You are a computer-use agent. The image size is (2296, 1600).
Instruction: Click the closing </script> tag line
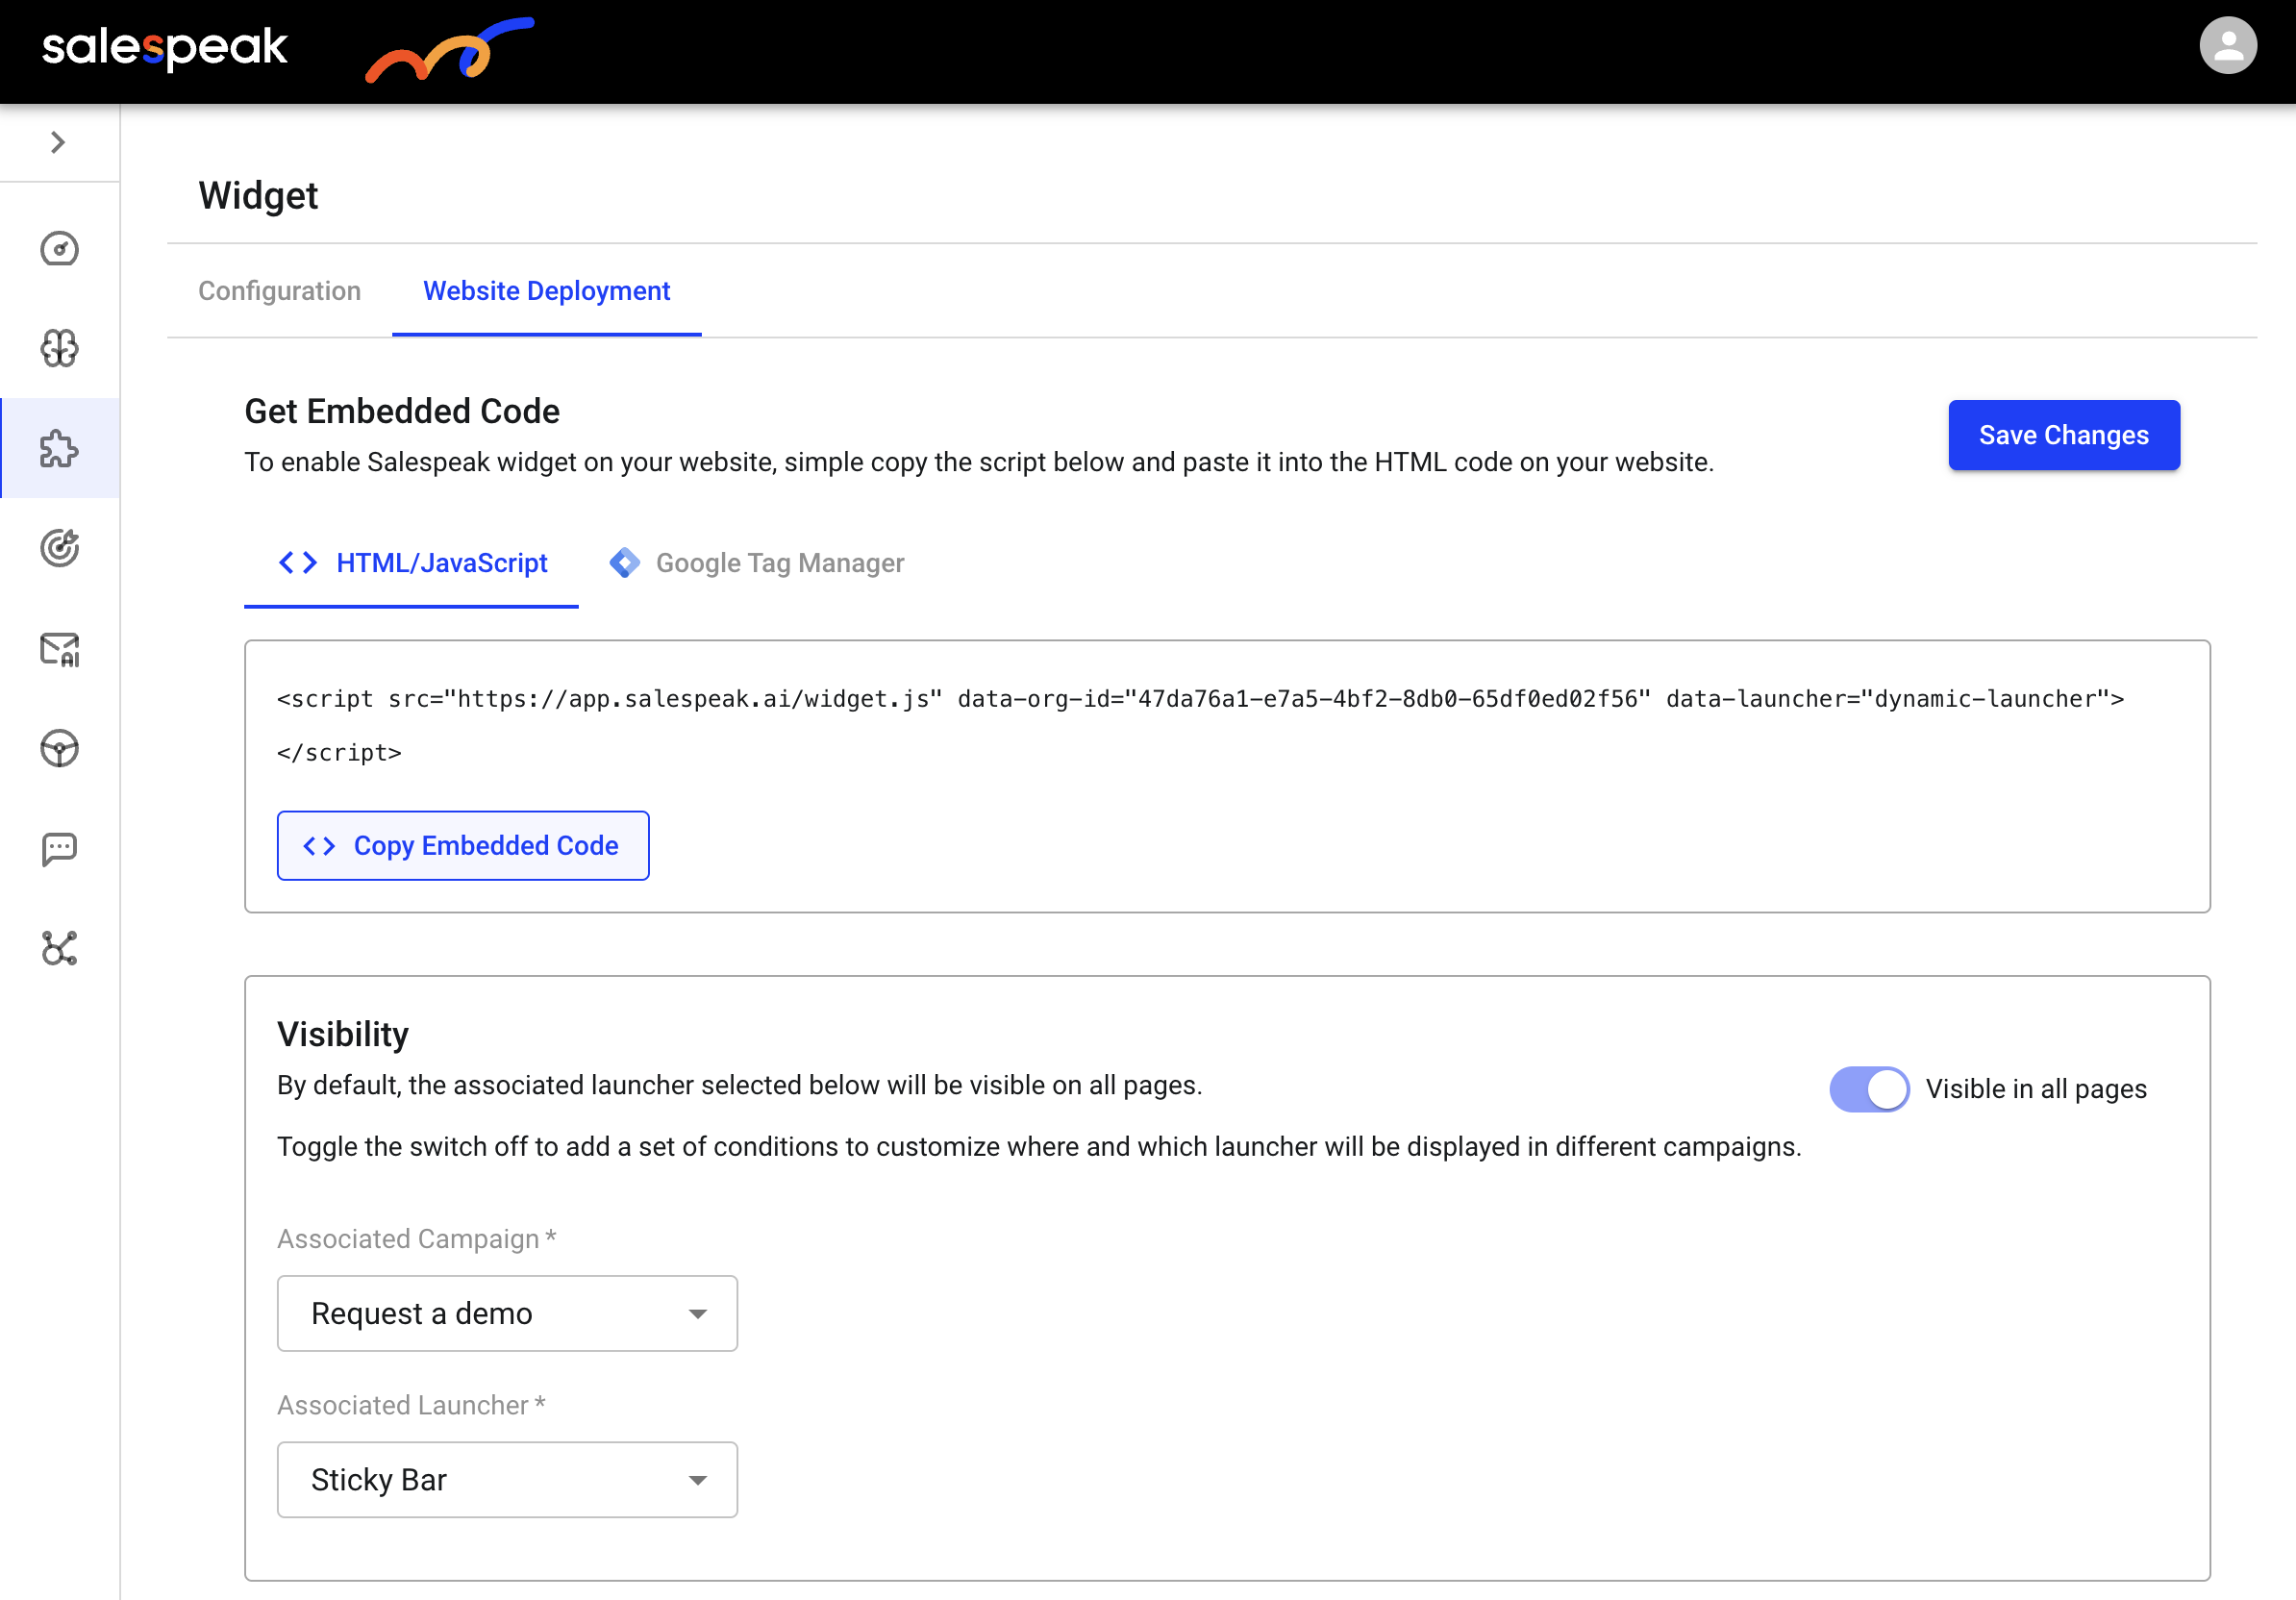click(x=339, y=753)
